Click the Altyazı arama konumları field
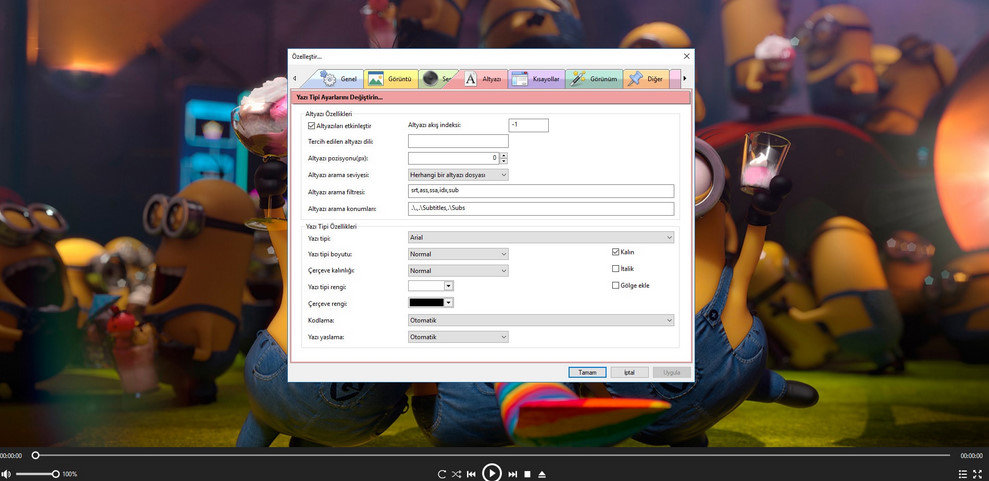Screen dimensions: 989x481 coord(541,209)
